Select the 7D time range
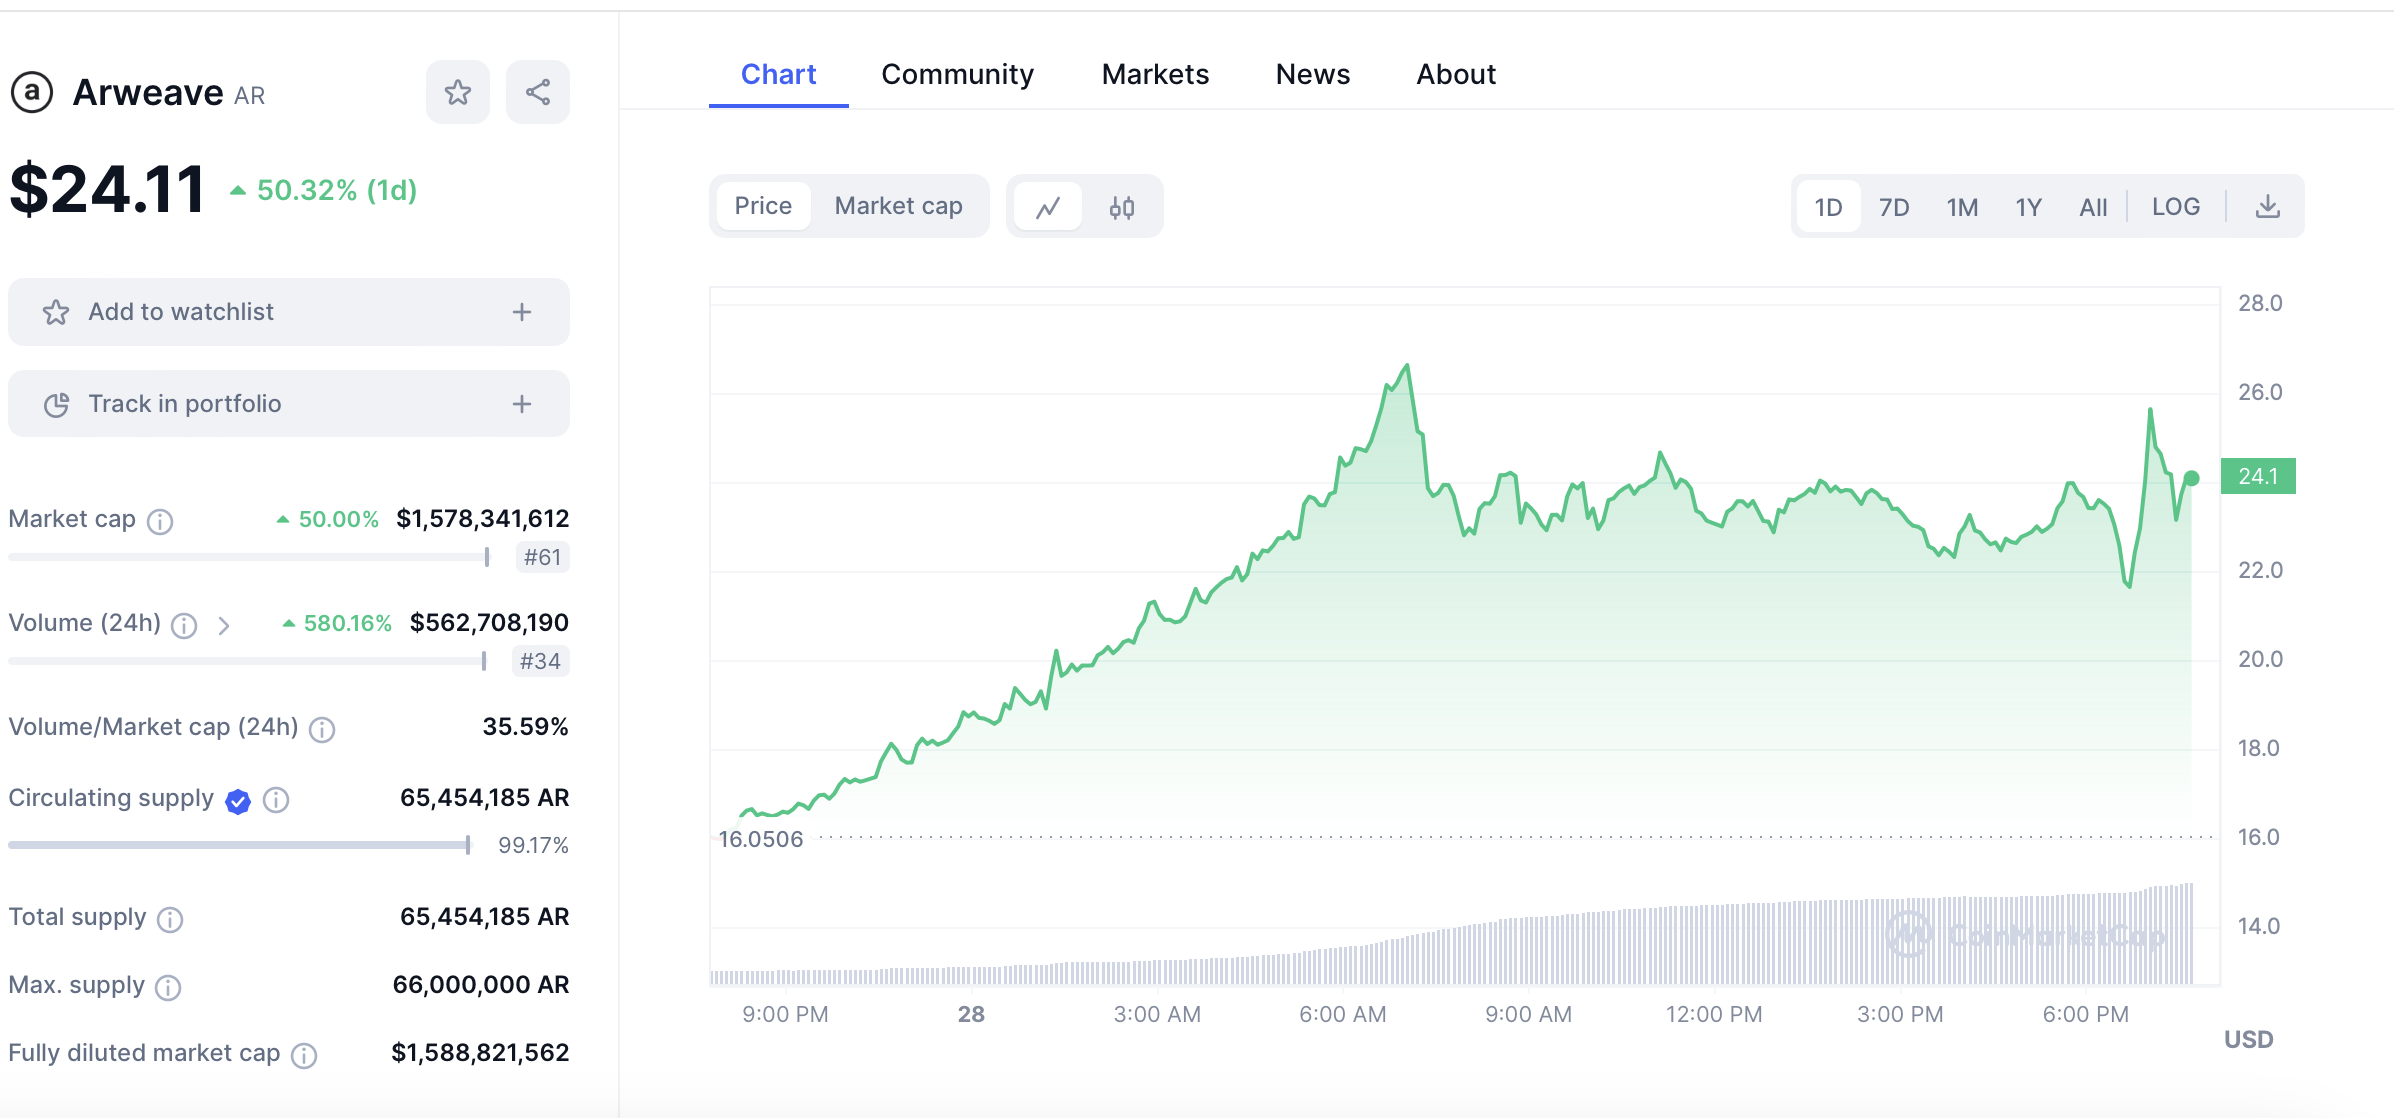2402x1118 pixels. click(x=1894, y=207)
